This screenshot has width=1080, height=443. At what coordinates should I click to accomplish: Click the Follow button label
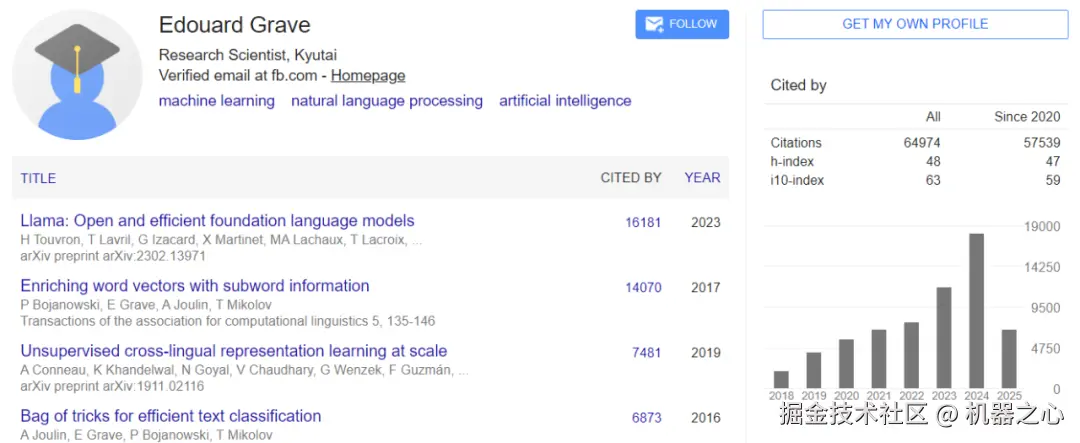click(693, 24)
